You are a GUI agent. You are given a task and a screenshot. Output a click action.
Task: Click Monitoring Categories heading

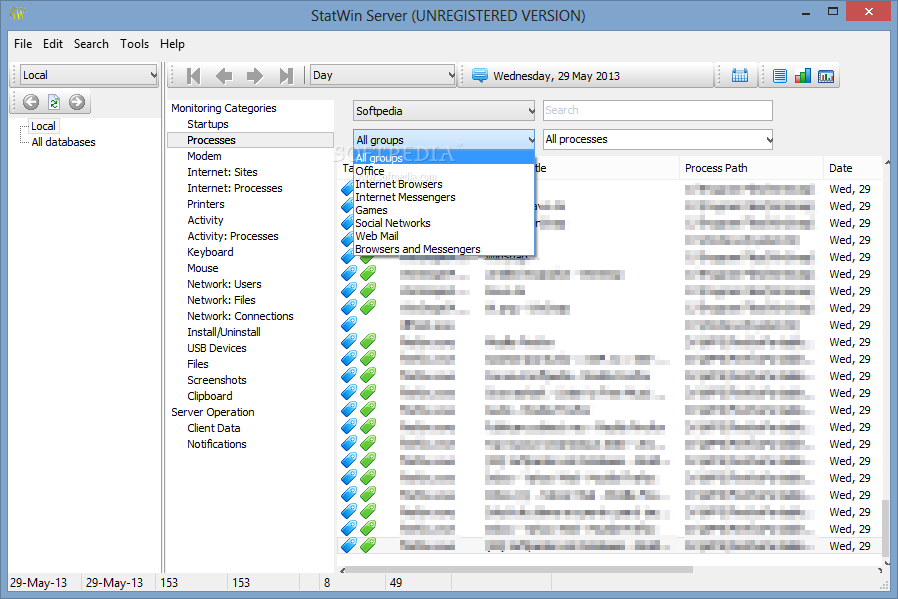point(223,108)
